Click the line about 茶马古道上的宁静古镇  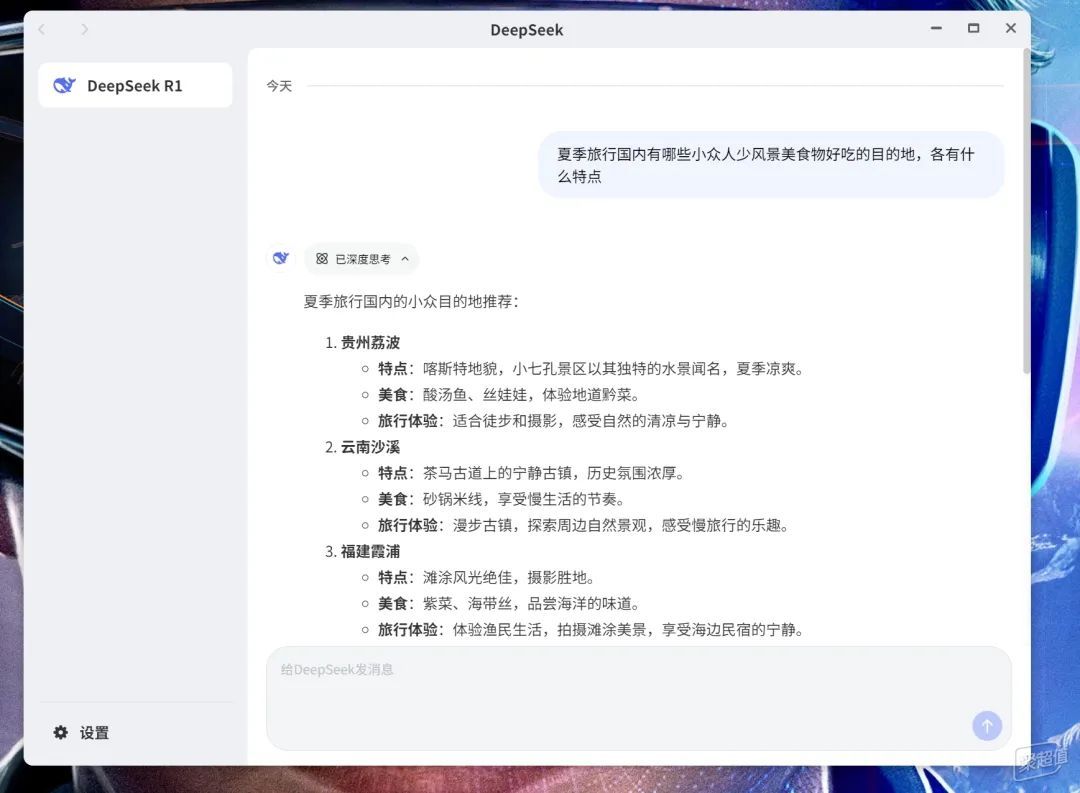[x=530, y=473]
